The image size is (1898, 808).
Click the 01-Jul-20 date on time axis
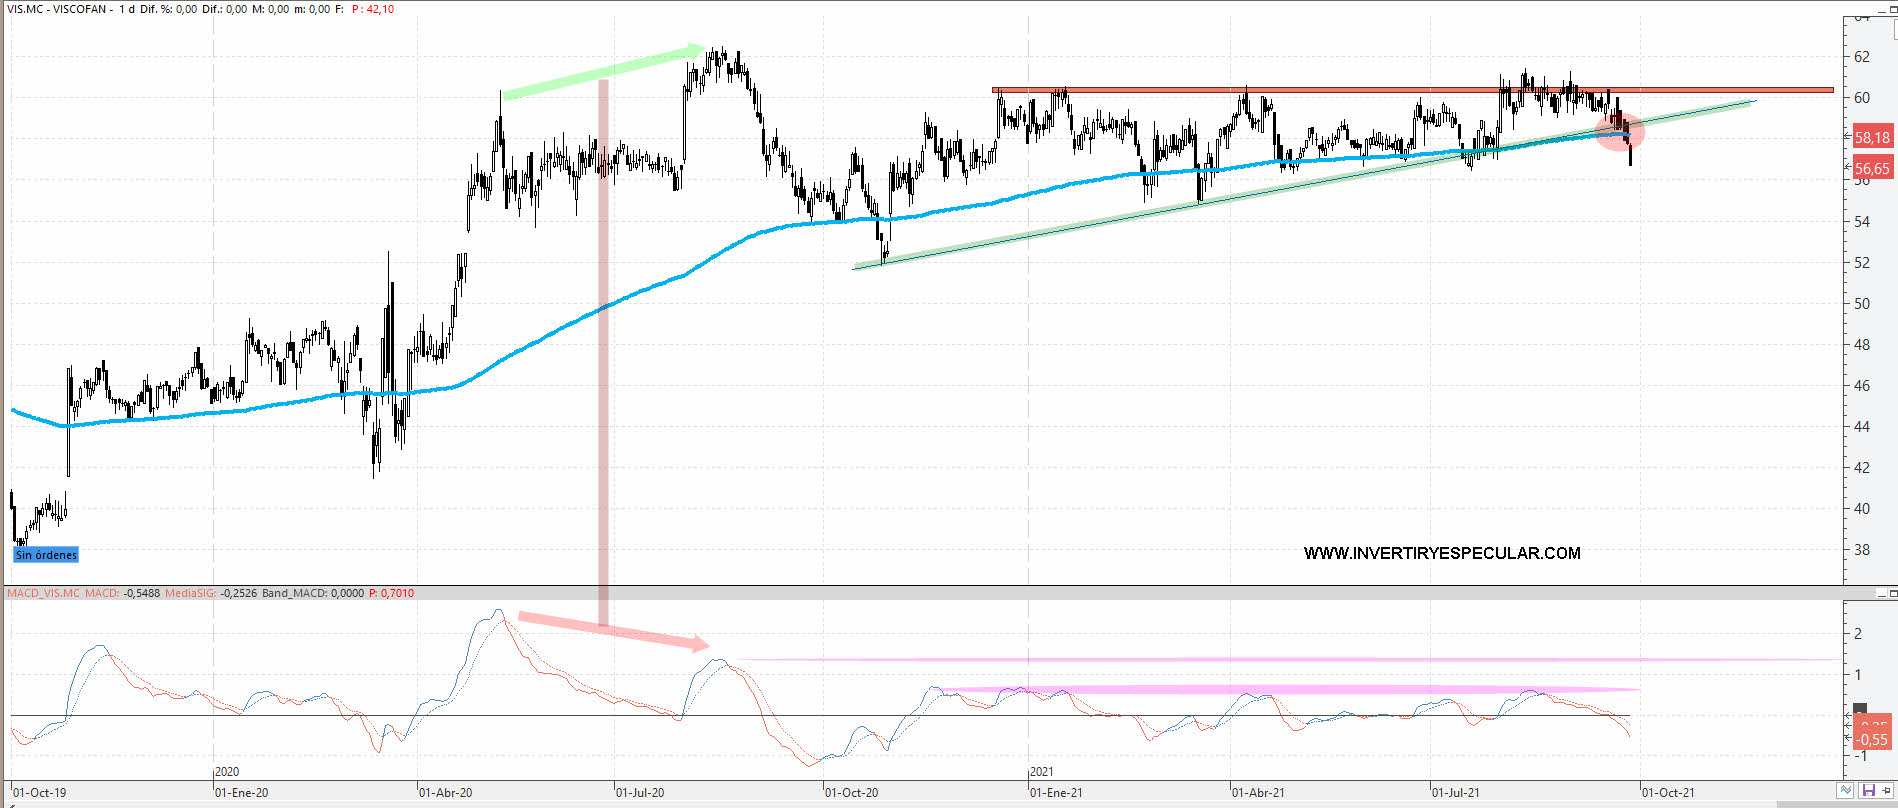coord(640,792)
